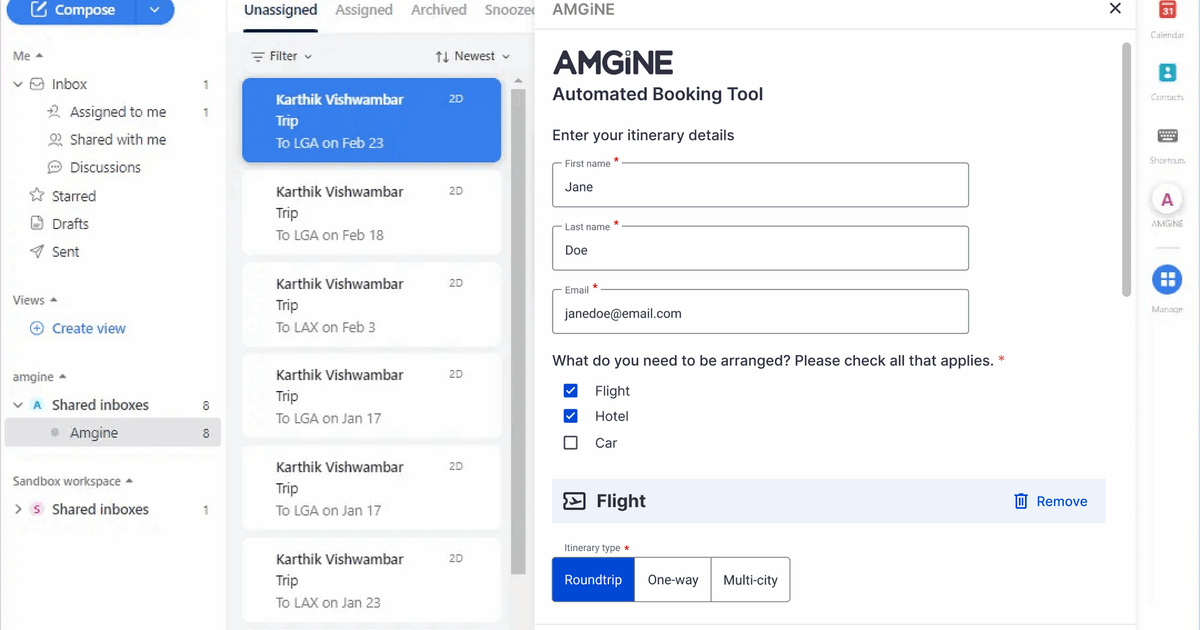This screenshot has height=630, width=1200.
Task: Click the Create view link
Action: 88,328
